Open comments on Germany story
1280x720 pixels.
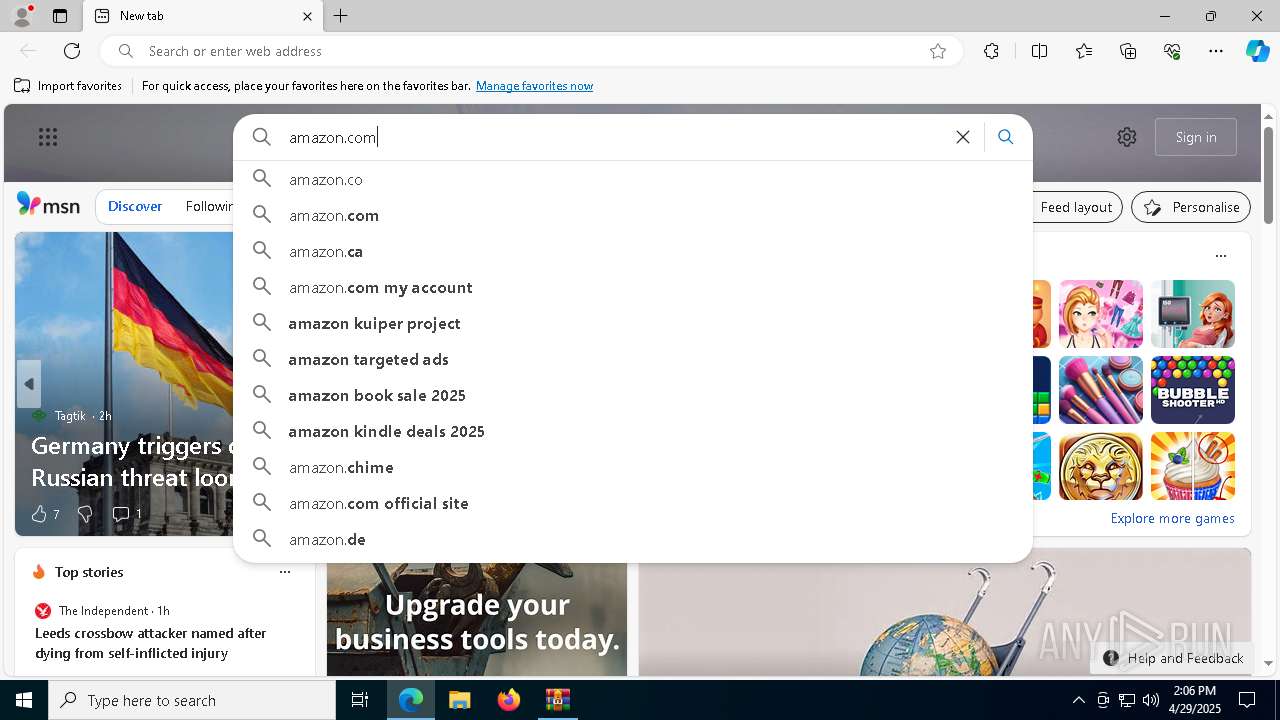point(126,514)
